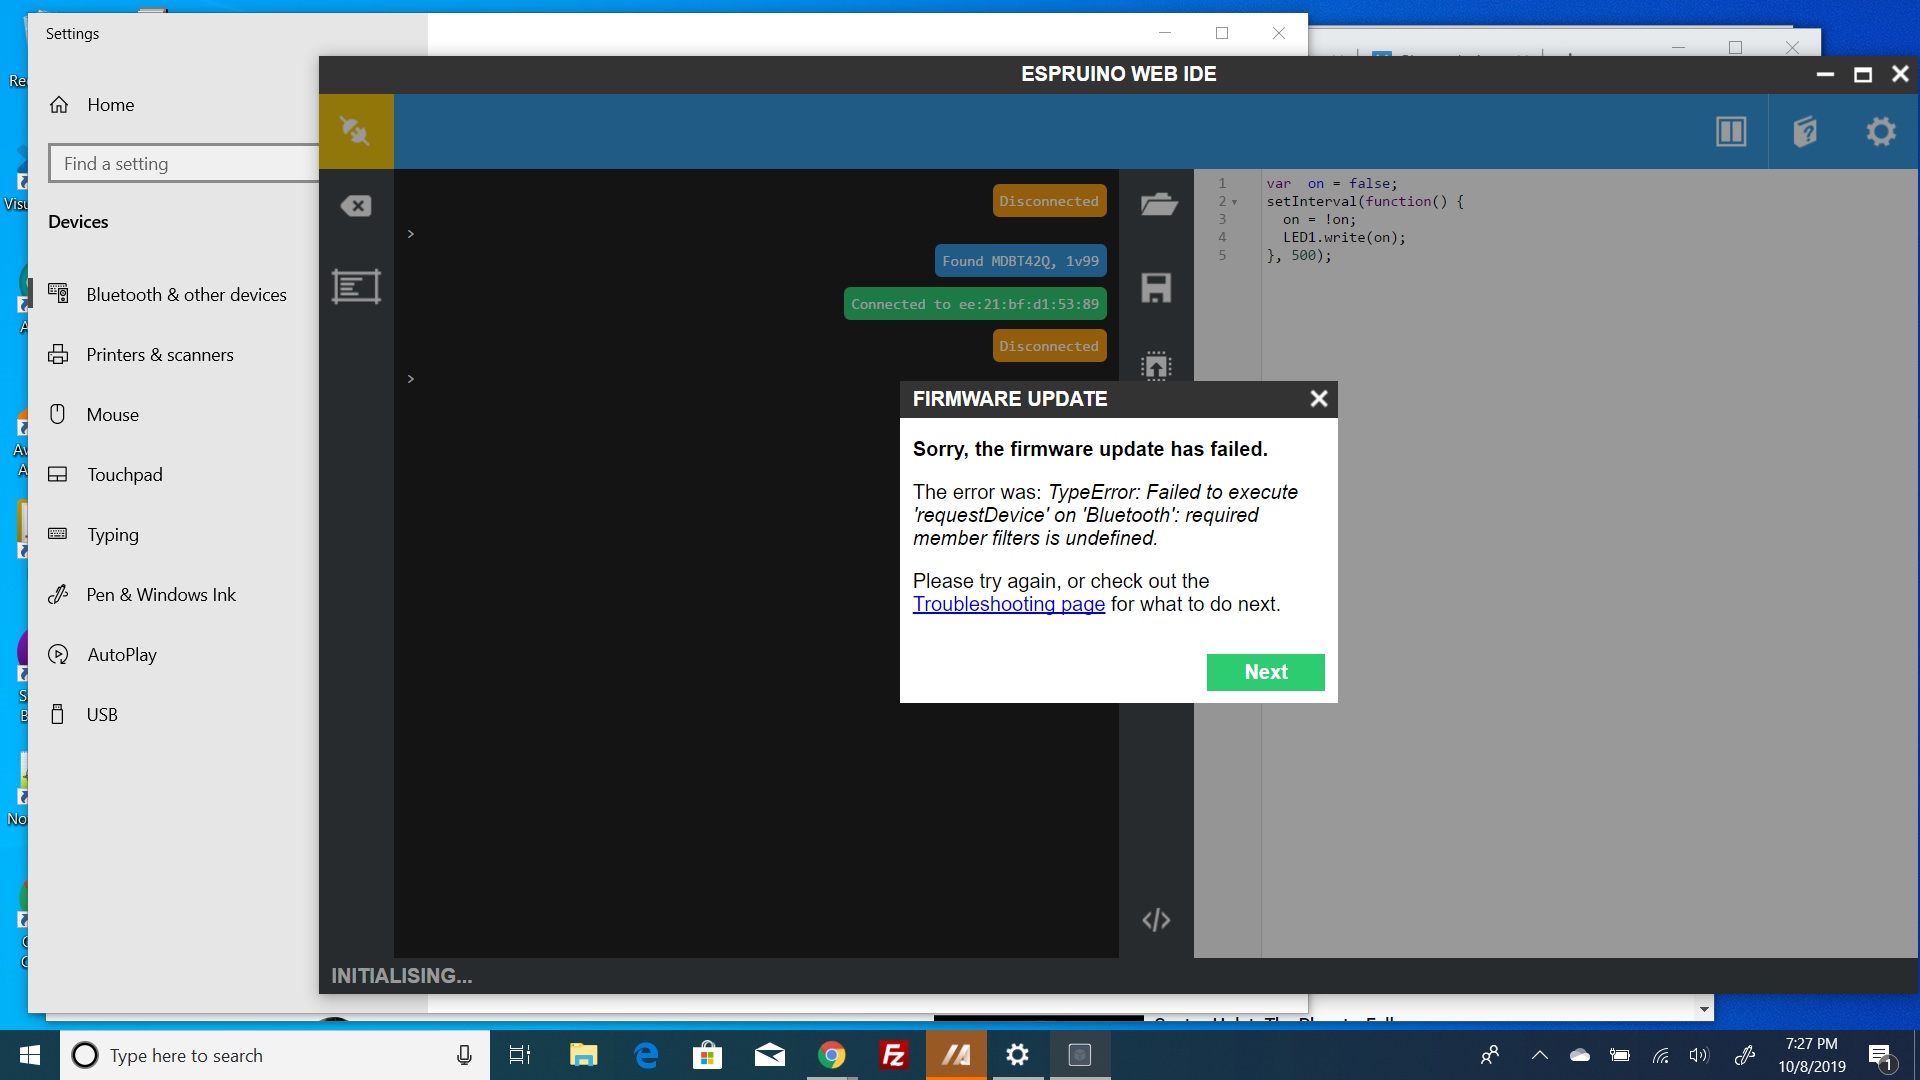Toggle split-pane layout with the columns icon
This screenshot has height=1080, width=1920.
point(1731,131)
